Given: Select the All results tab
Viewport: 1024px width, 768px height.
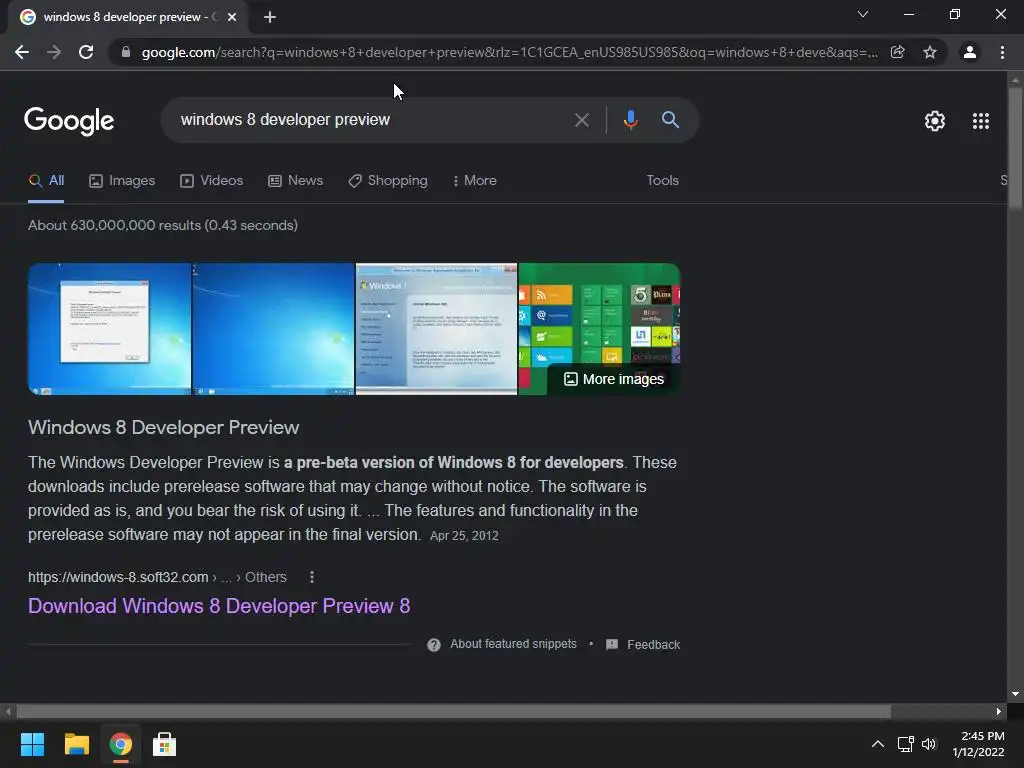Looking at the screenshot, I should pyautogui.click(x=46, y=181).
